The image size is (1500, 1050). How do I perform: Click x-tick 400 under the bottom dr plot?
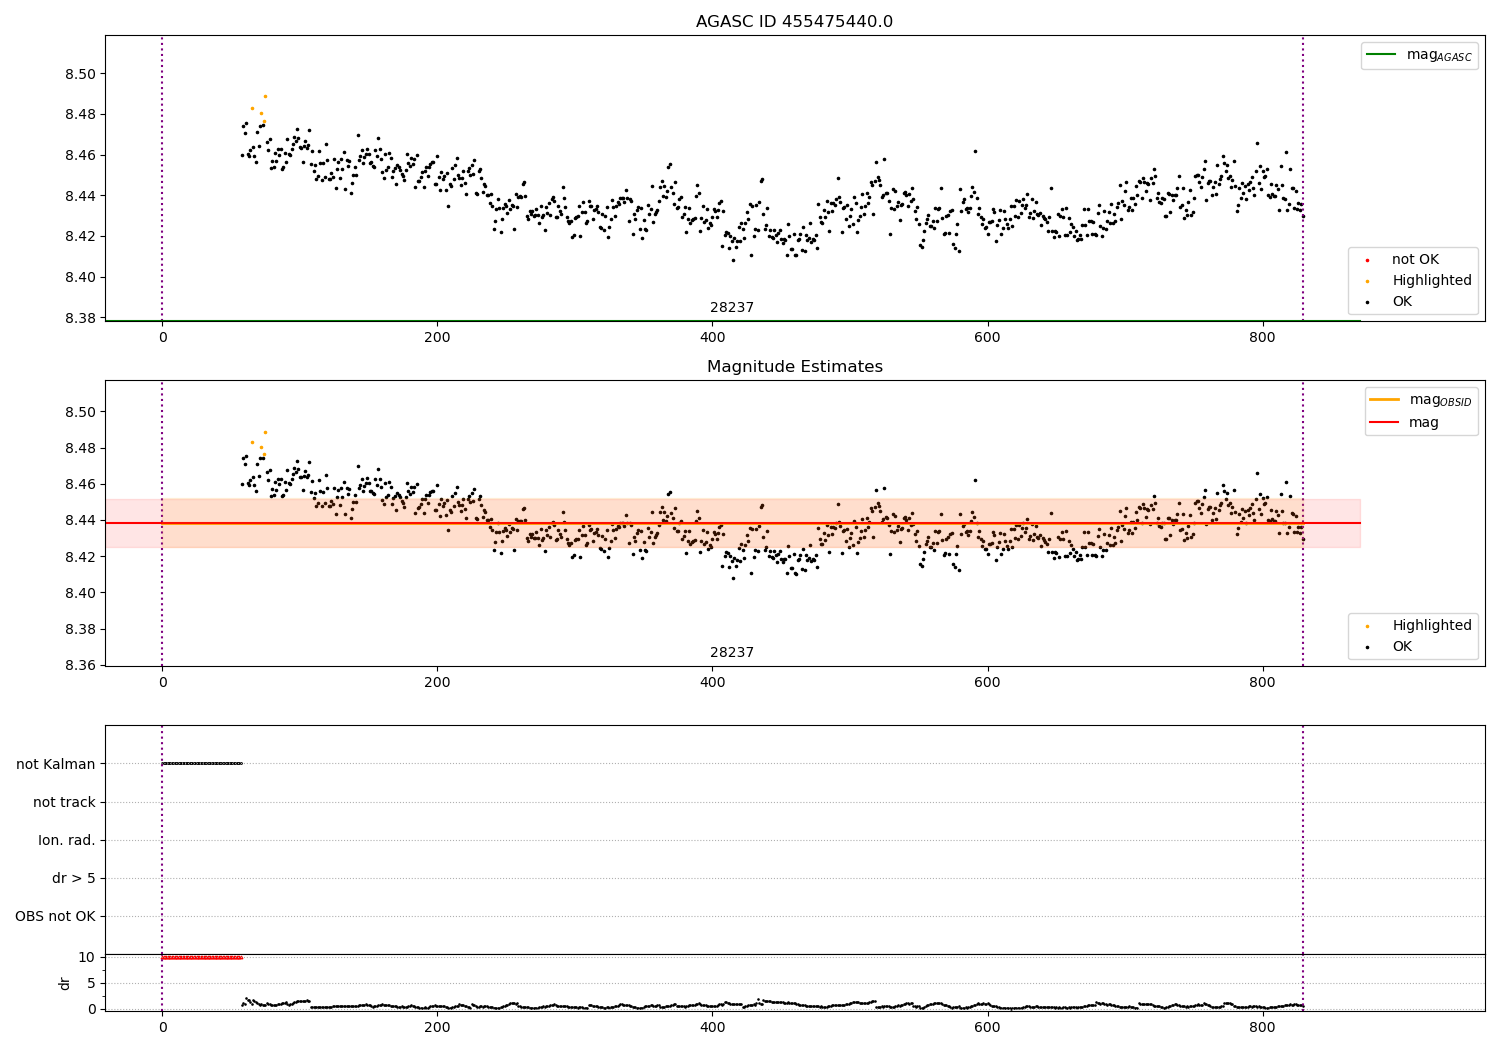click(x=712, y=1028)
